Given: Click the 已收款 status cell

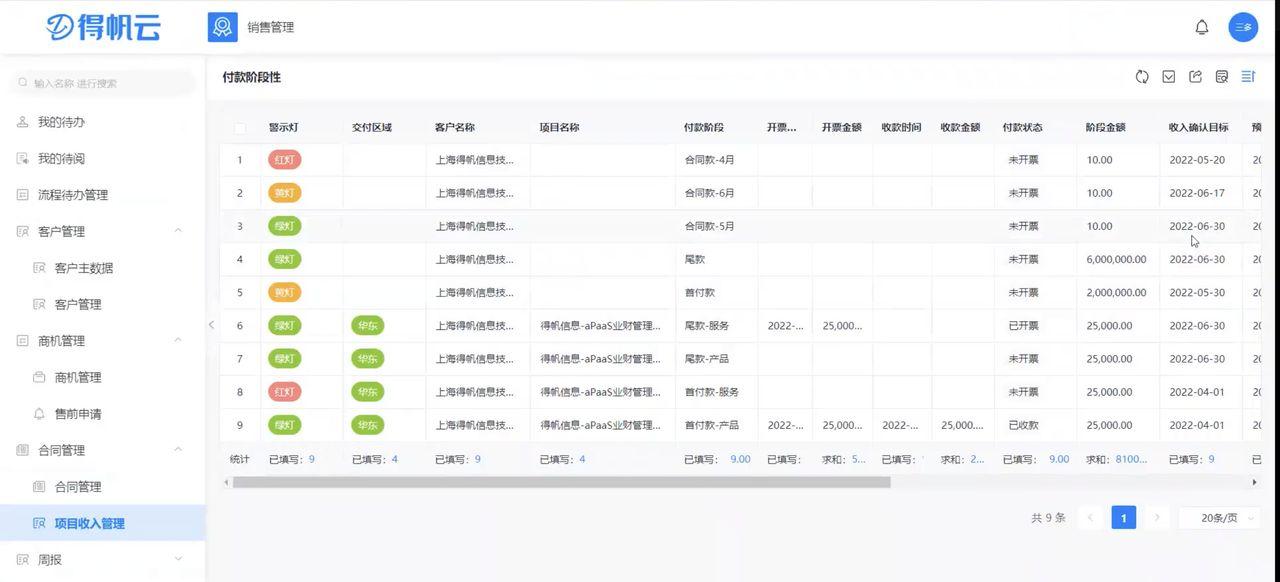Looking at the screenshot, I should tap(1023, 425).
